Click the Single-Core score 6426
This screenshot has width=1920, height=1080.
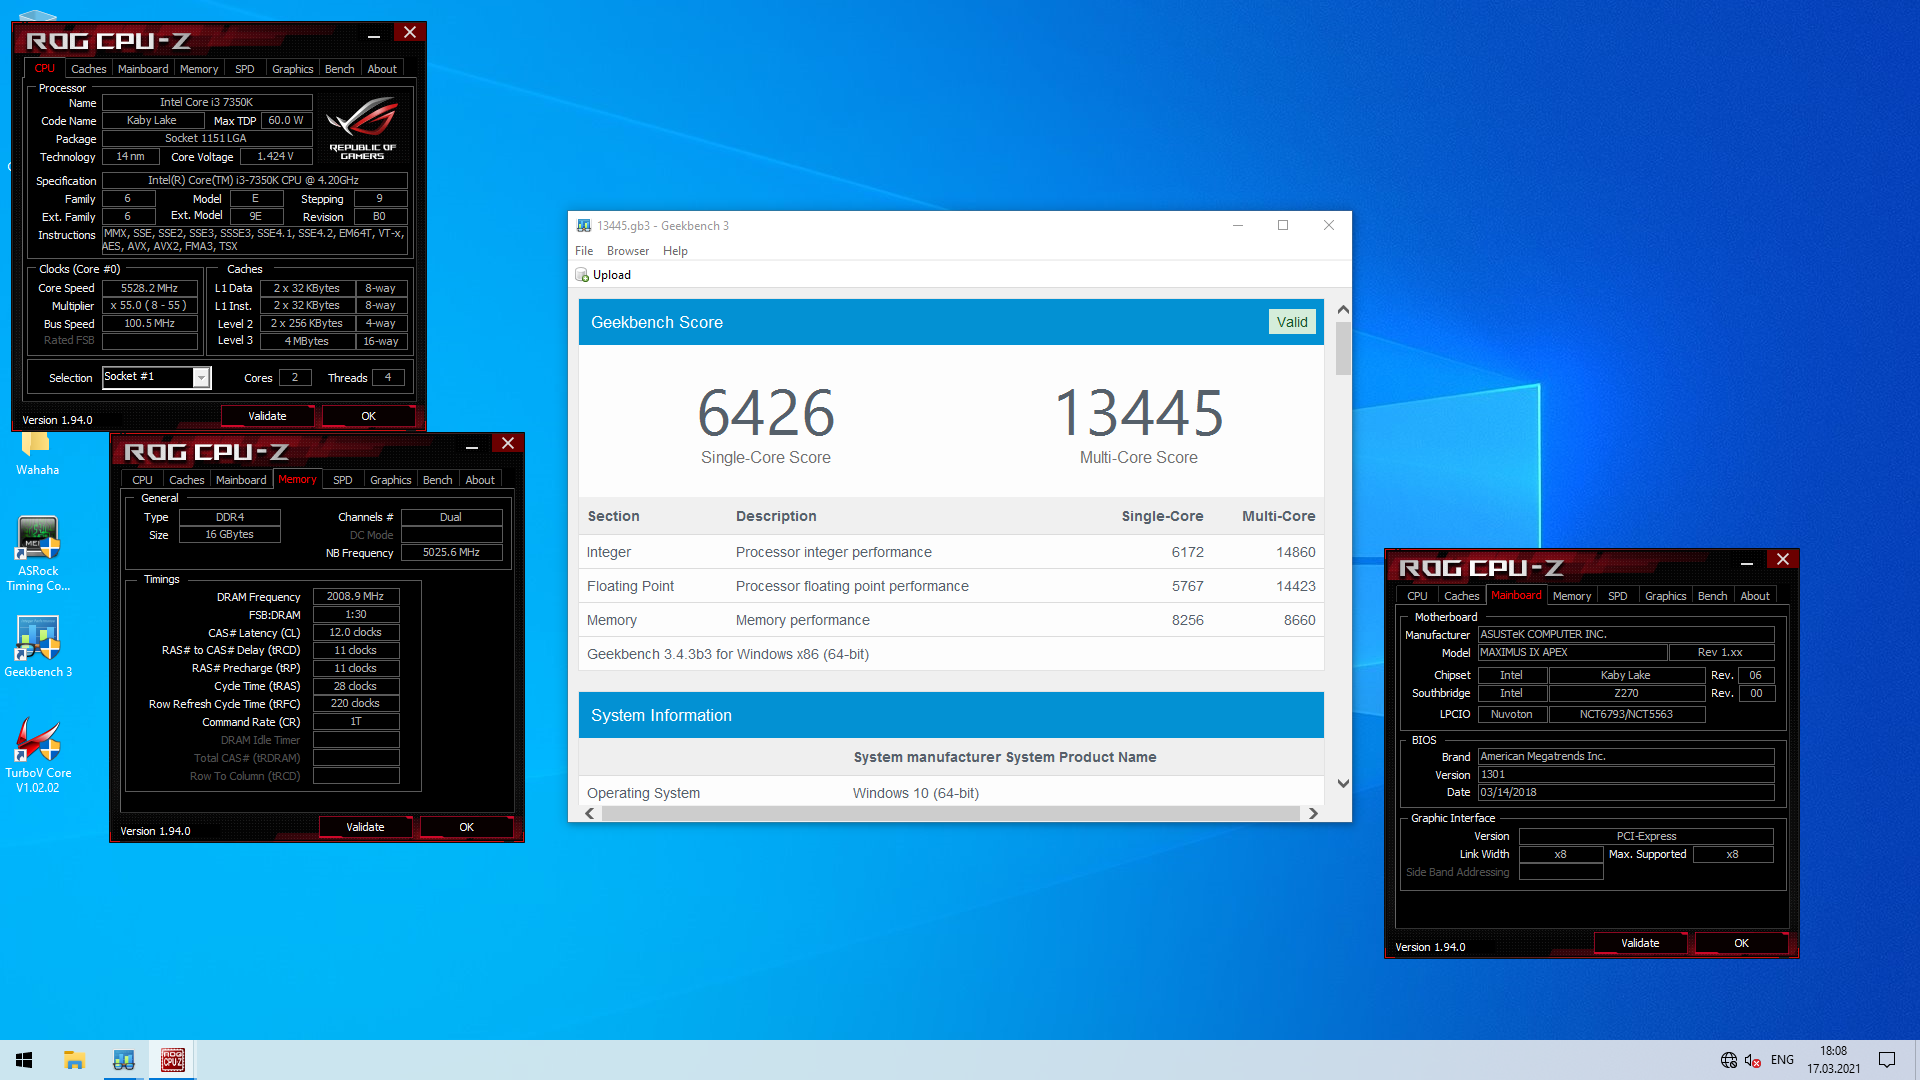tap(766, 413)
